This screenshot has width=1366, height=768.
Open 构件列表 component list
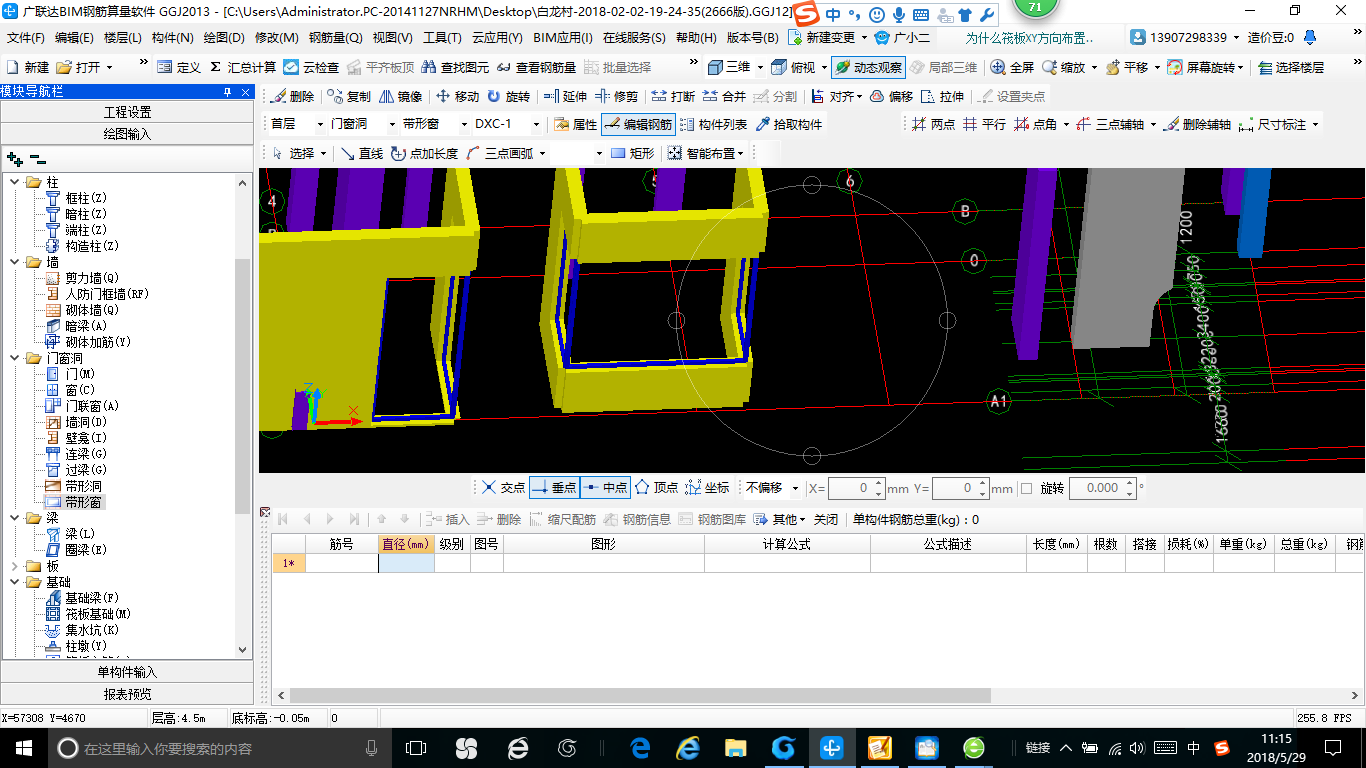tap(713, 124)
